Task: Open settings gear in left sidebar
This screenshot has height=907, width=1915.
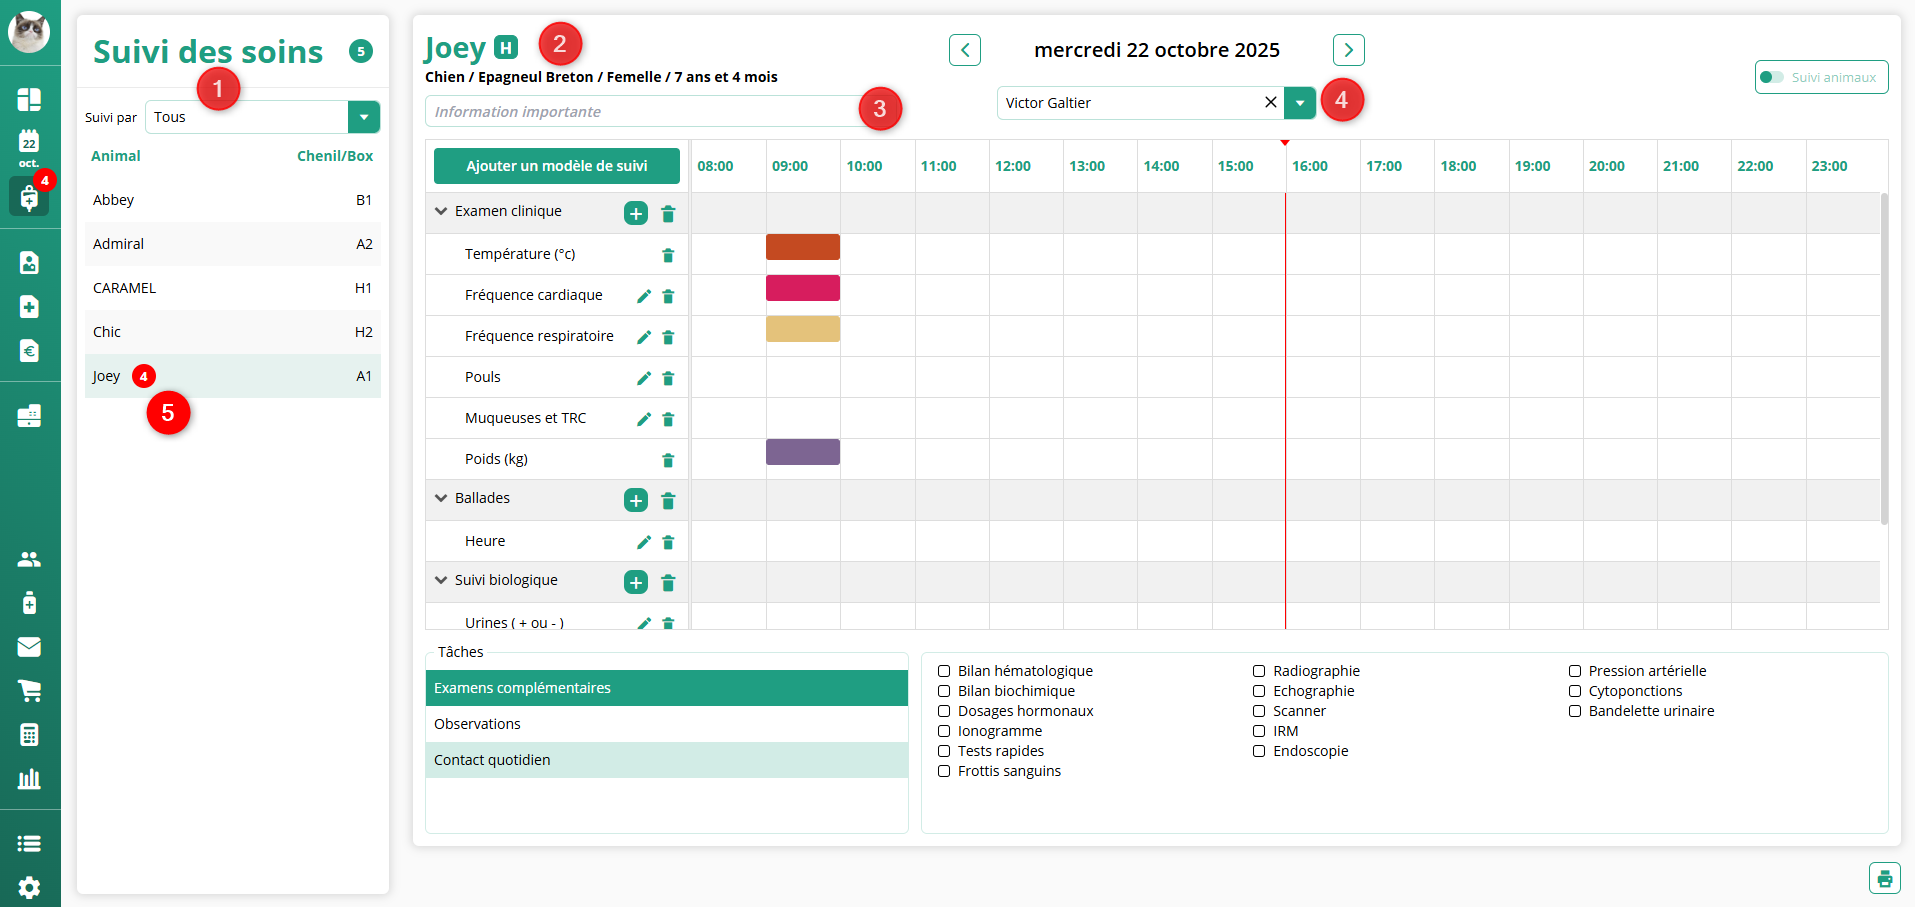Action: point(29,887)
